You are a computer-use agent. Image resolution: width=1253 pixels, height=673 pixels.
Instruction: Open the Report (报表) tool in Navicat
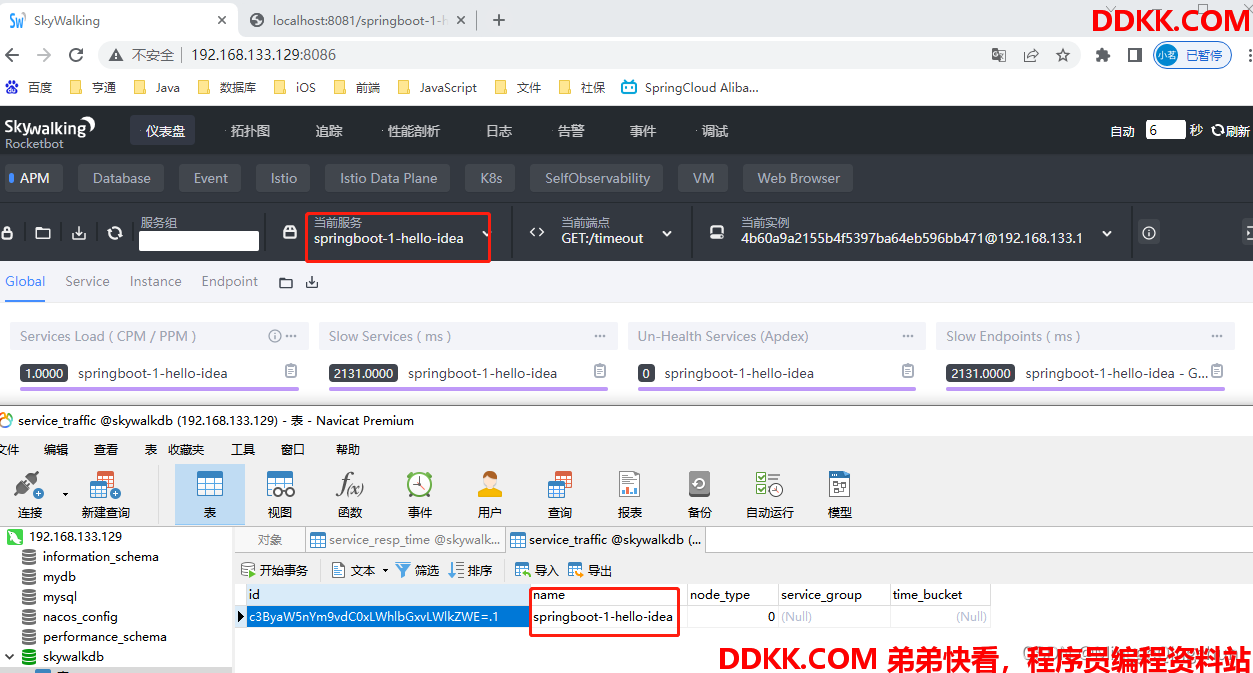630,494
